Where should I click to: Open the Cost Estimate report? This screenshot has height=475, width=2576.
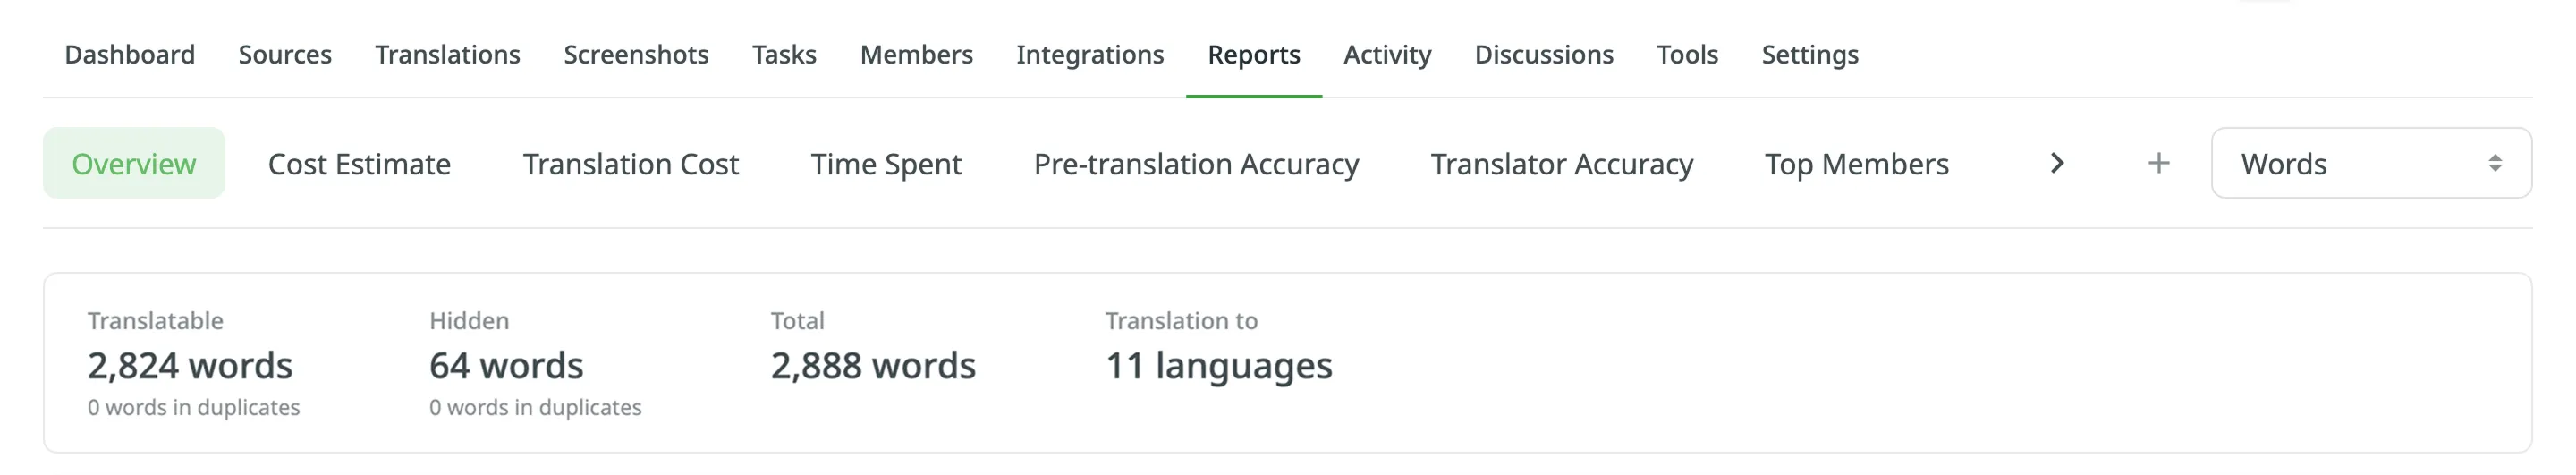click(x=359, y=163)
